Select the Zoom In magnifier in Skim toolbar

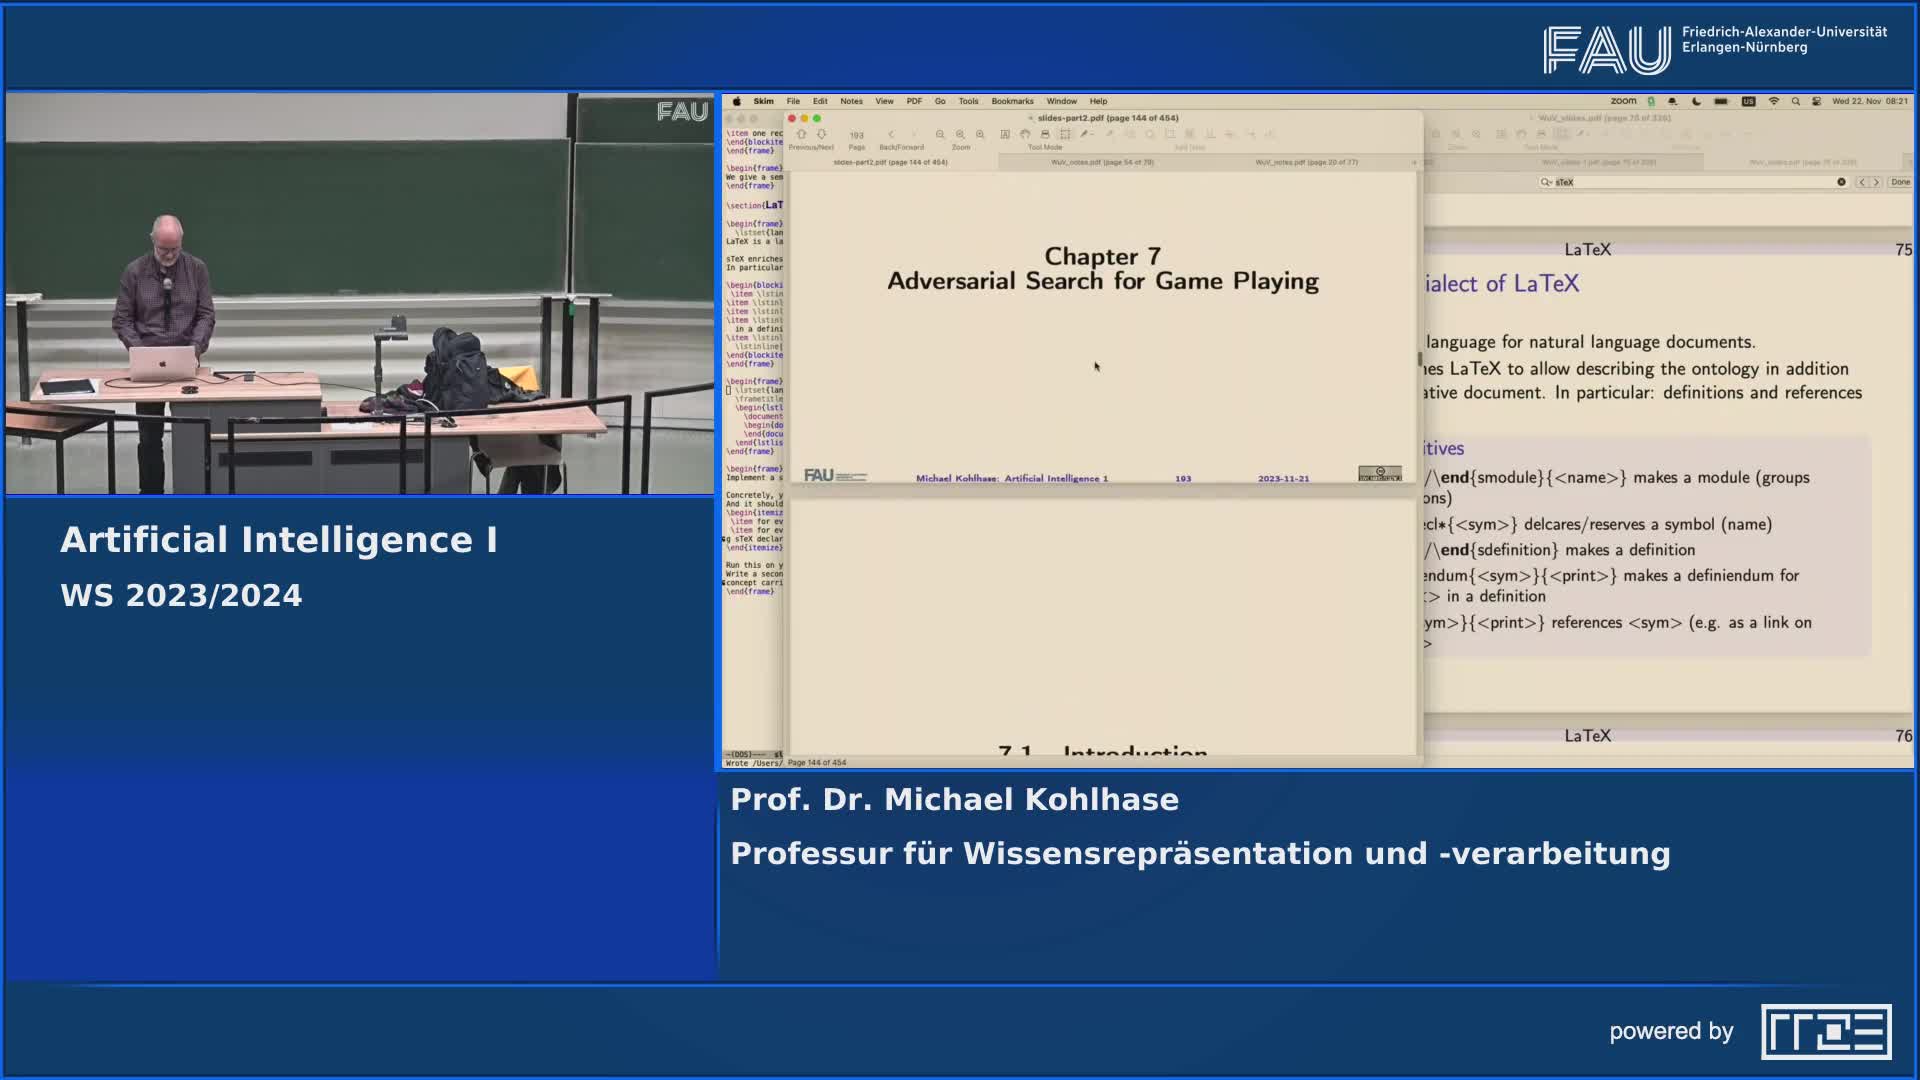(x=959, y=133)
